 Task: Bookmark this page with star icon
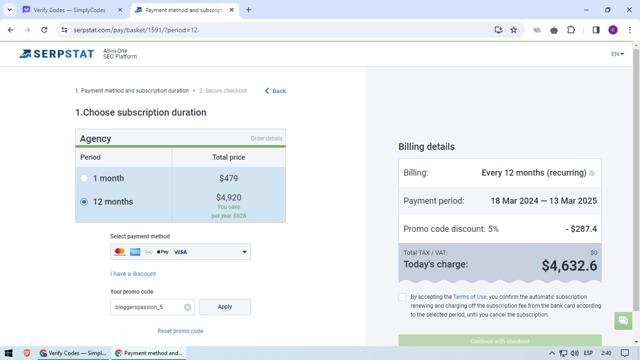(514, 30)
